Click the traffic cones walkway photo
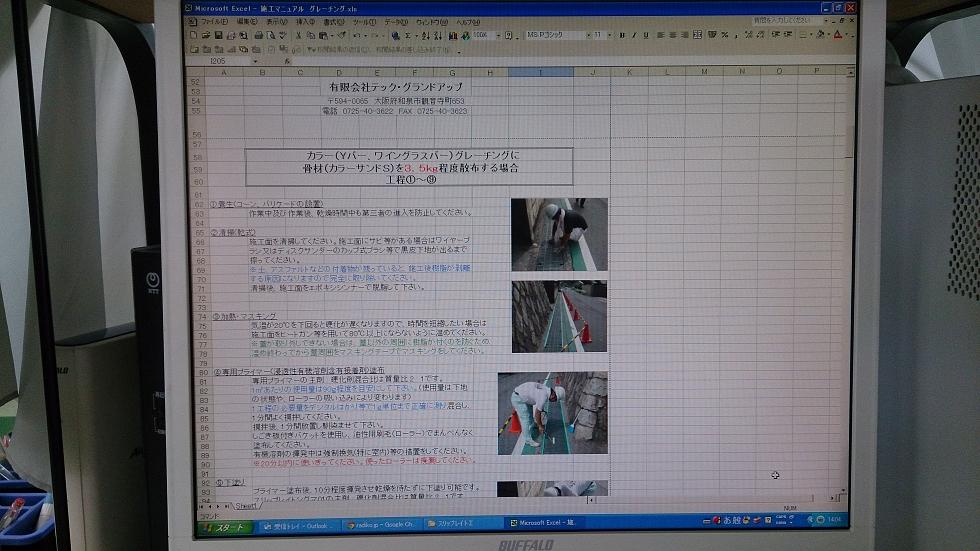 tap(559, 316)
